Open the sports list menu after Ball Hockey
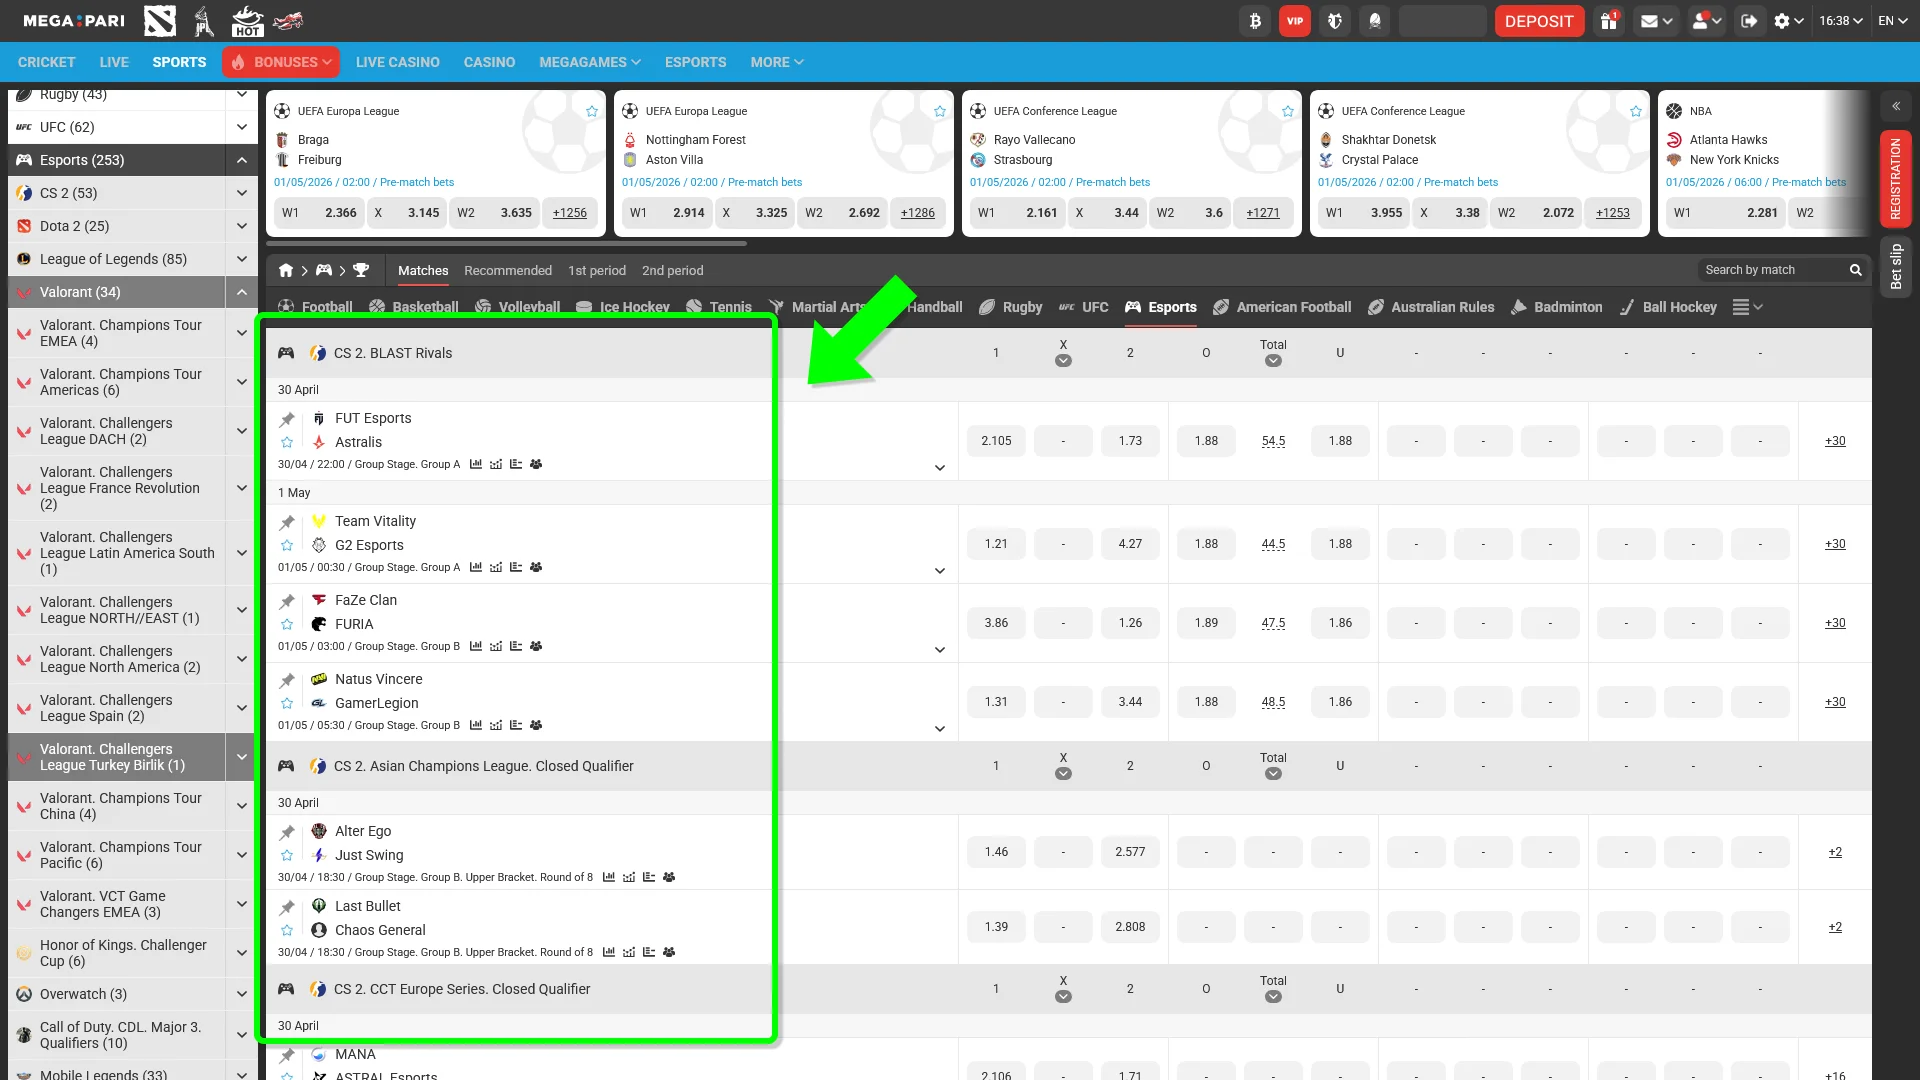This screenshot has height=1080, width=1920. tap(1747, 307)
